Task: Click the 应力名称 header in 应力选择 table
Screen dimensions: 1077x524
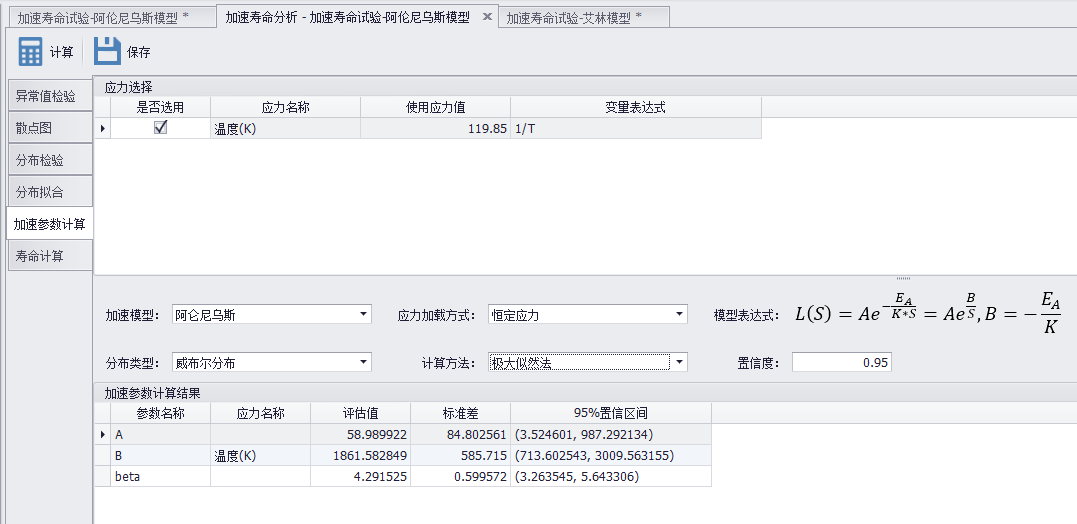Action: [285, 107]
